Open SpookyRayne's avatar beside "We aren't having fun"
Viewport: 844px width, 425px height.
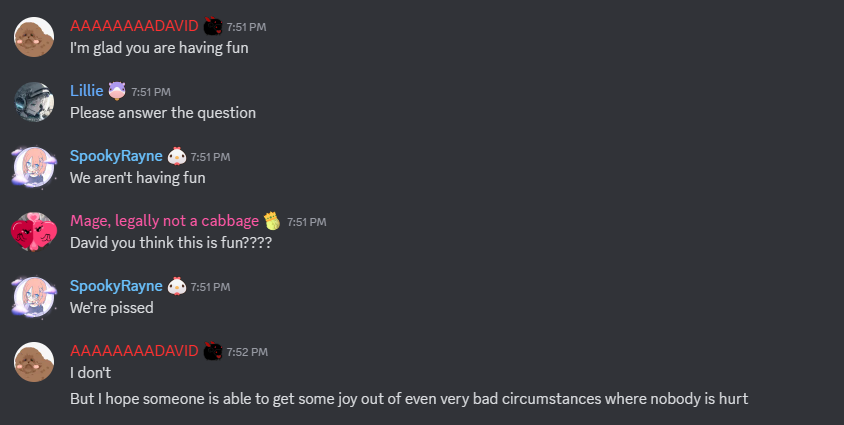[34, 167]
